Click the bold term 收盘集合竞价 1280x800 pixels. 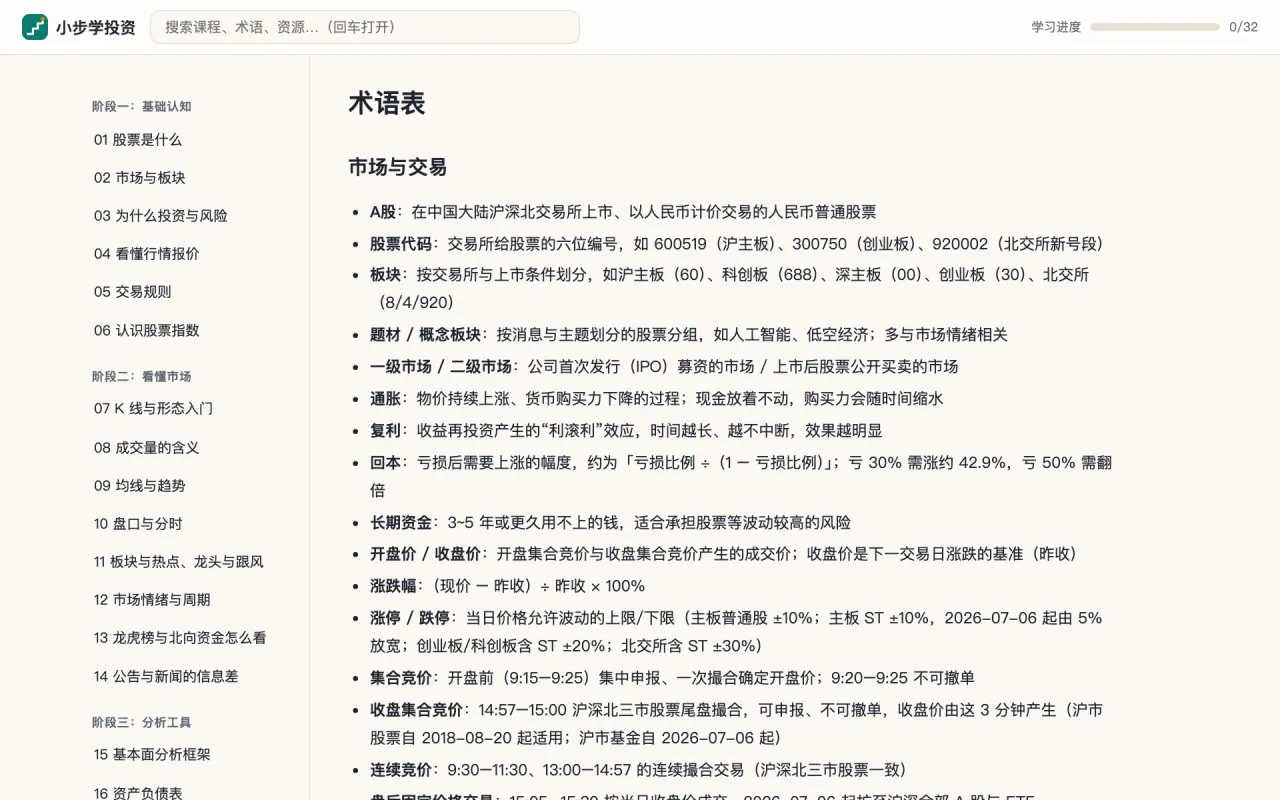pyautogui.click(x=417, y=710)
